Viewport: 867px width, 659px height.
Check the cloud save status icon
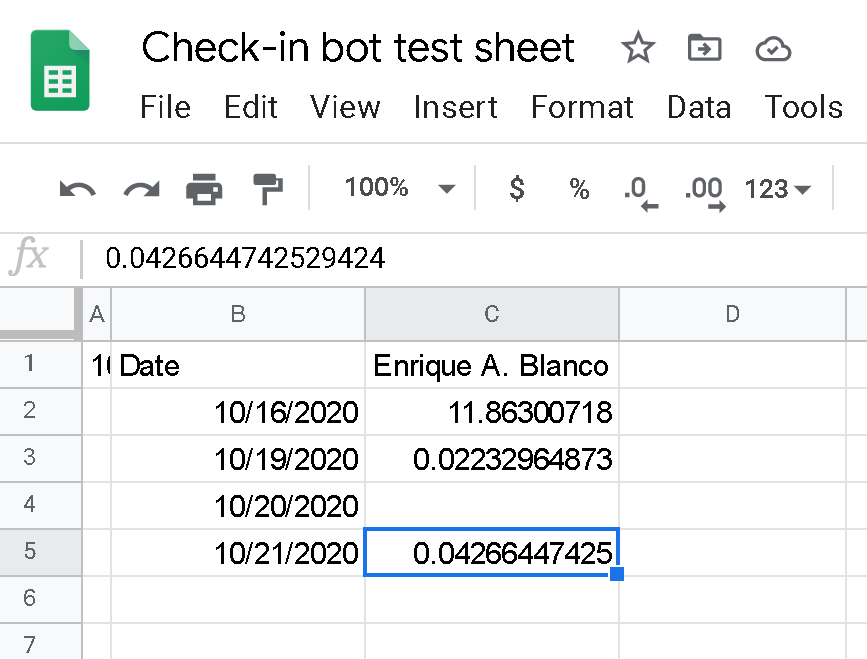(773, 49)
